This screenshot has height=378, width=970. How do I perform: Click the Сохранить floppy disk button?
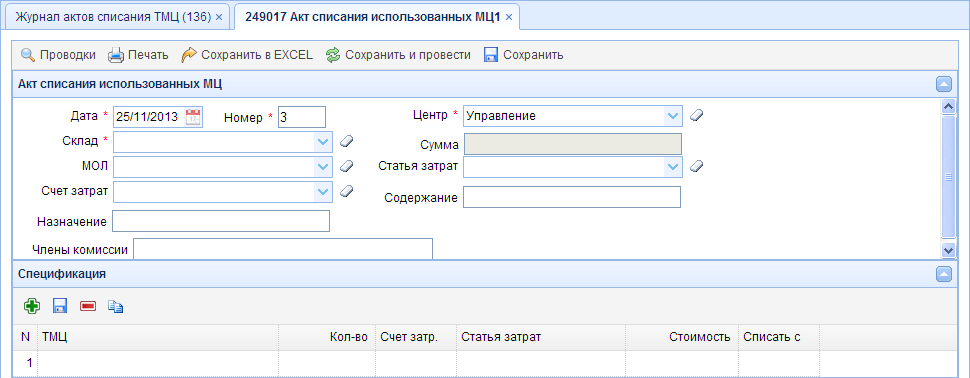pyautogui.click(x=523, y=55)
